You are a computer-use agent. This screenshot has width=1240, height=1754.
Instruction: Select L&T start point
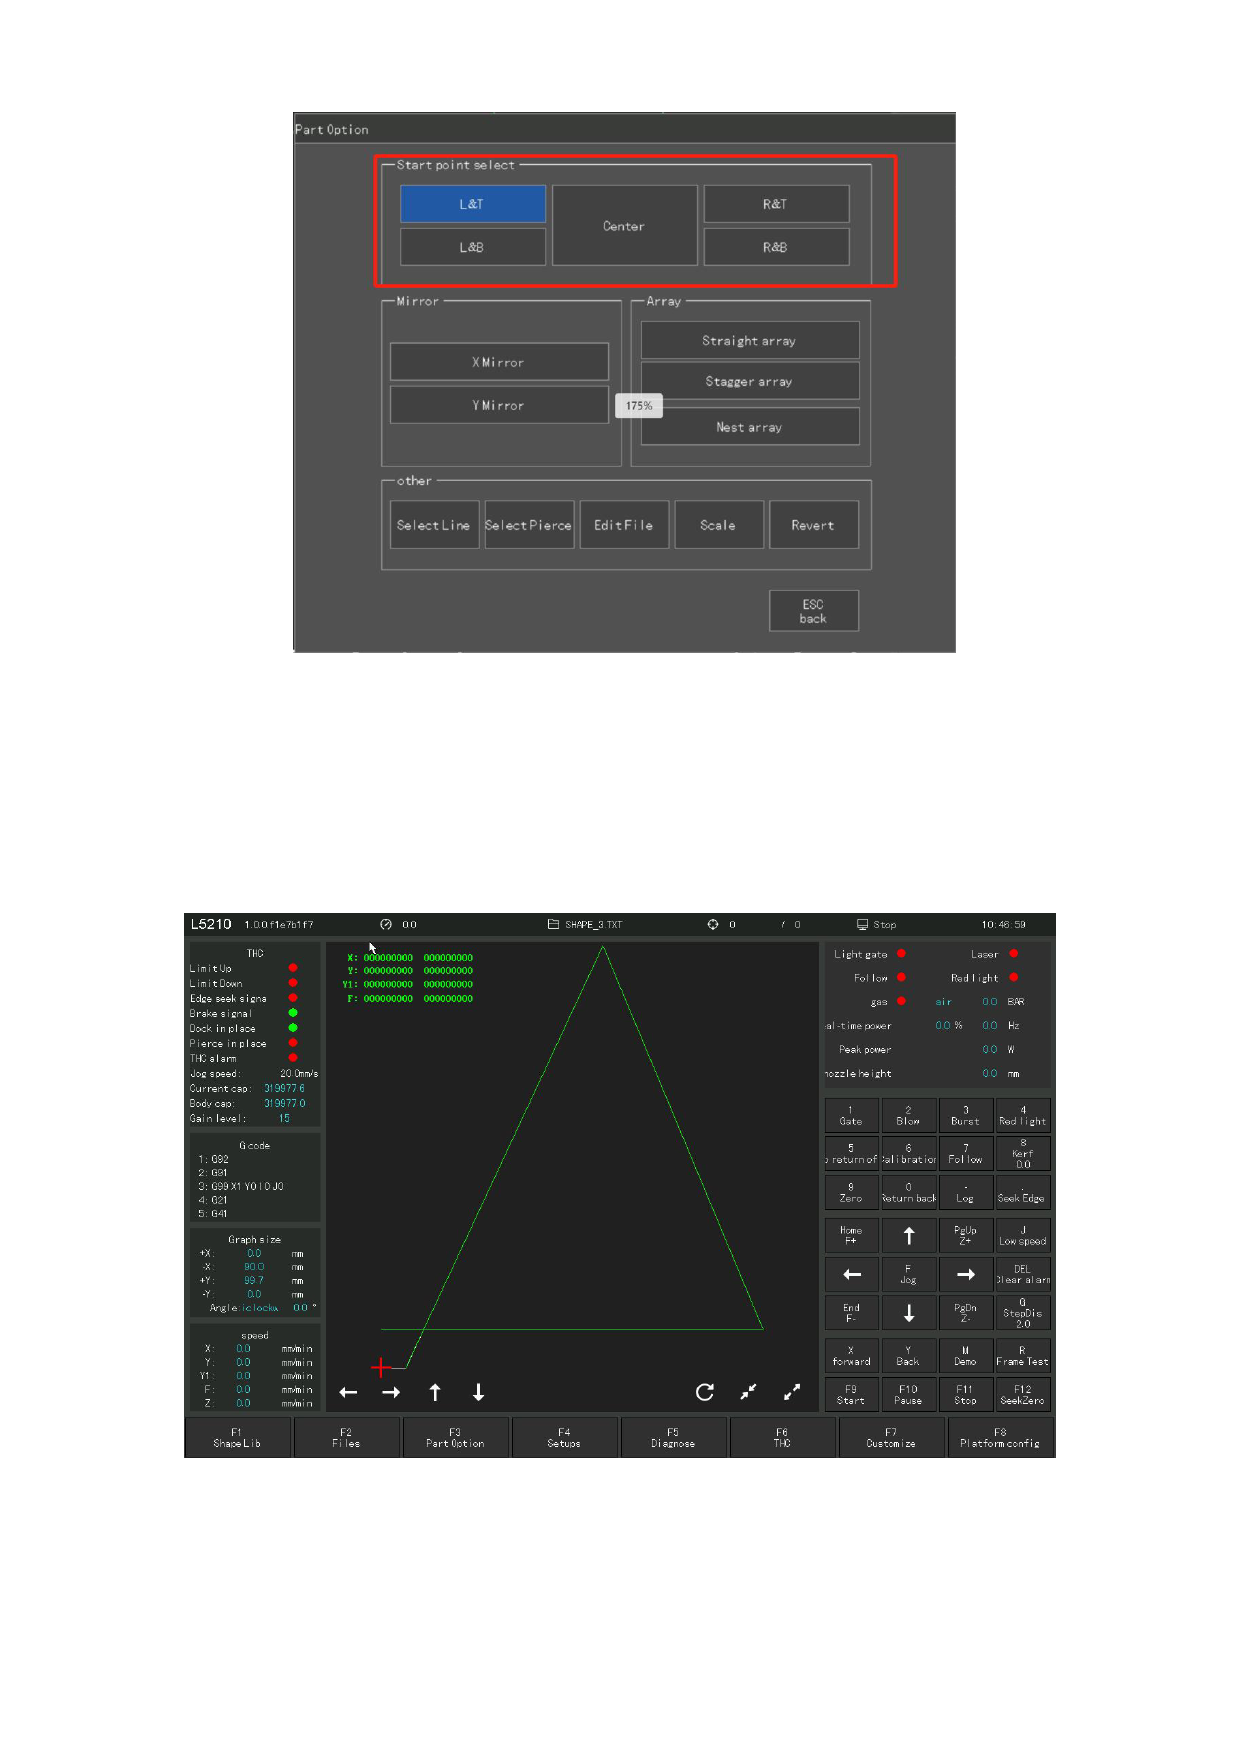pos(472,204)
